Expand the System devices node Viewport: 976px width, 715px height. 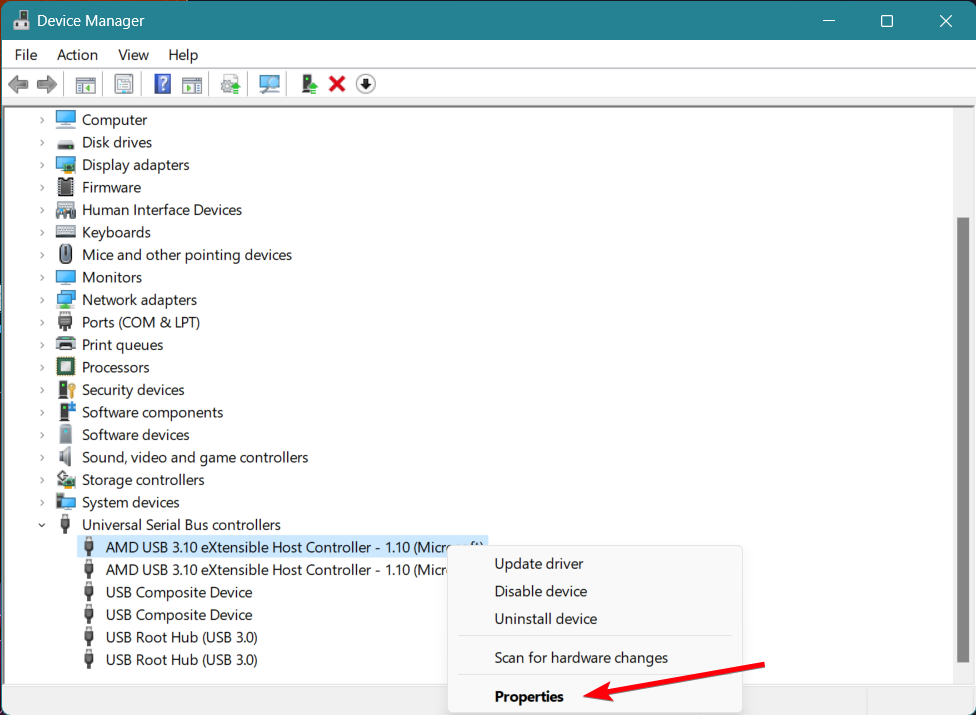42,502
